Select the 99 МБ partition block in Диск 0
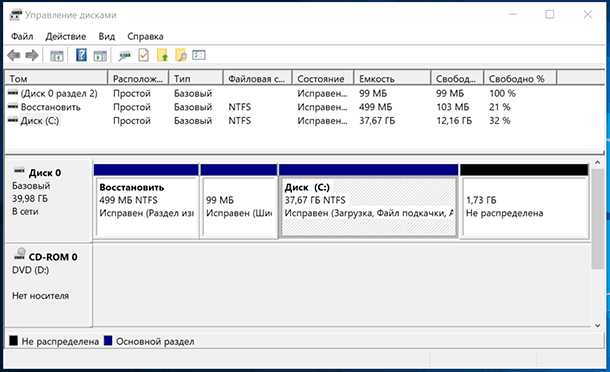This screenshot has width=610, height=372. click(239, 201)
